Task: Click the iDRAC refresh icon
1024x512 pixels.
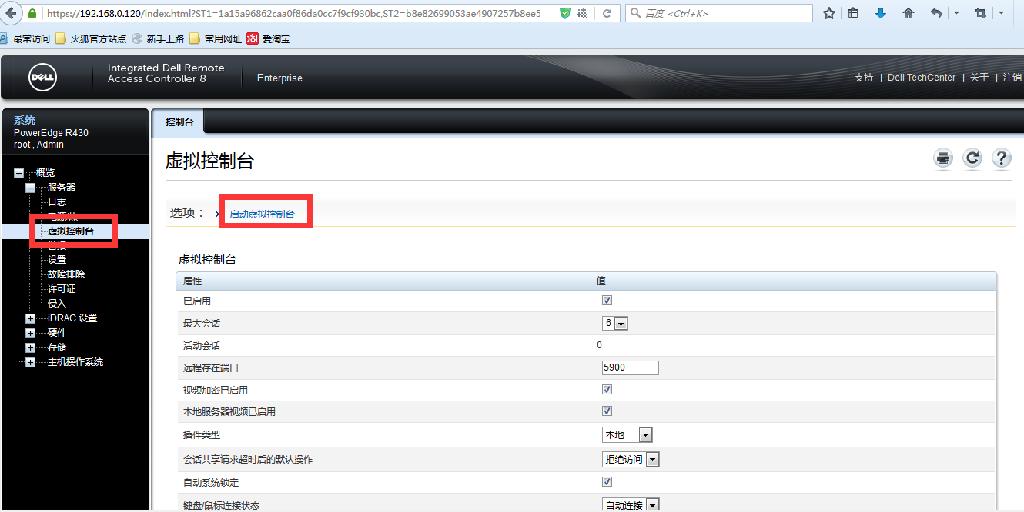Action: (972, 159)
